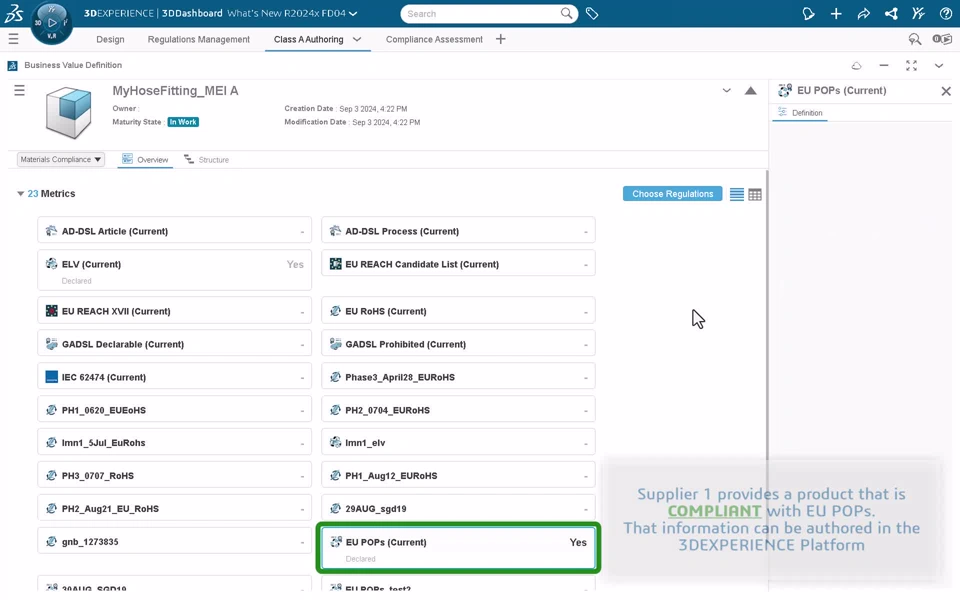Click the compass play button
Viewport: 960px width, 600px height.
pos(52,23)
